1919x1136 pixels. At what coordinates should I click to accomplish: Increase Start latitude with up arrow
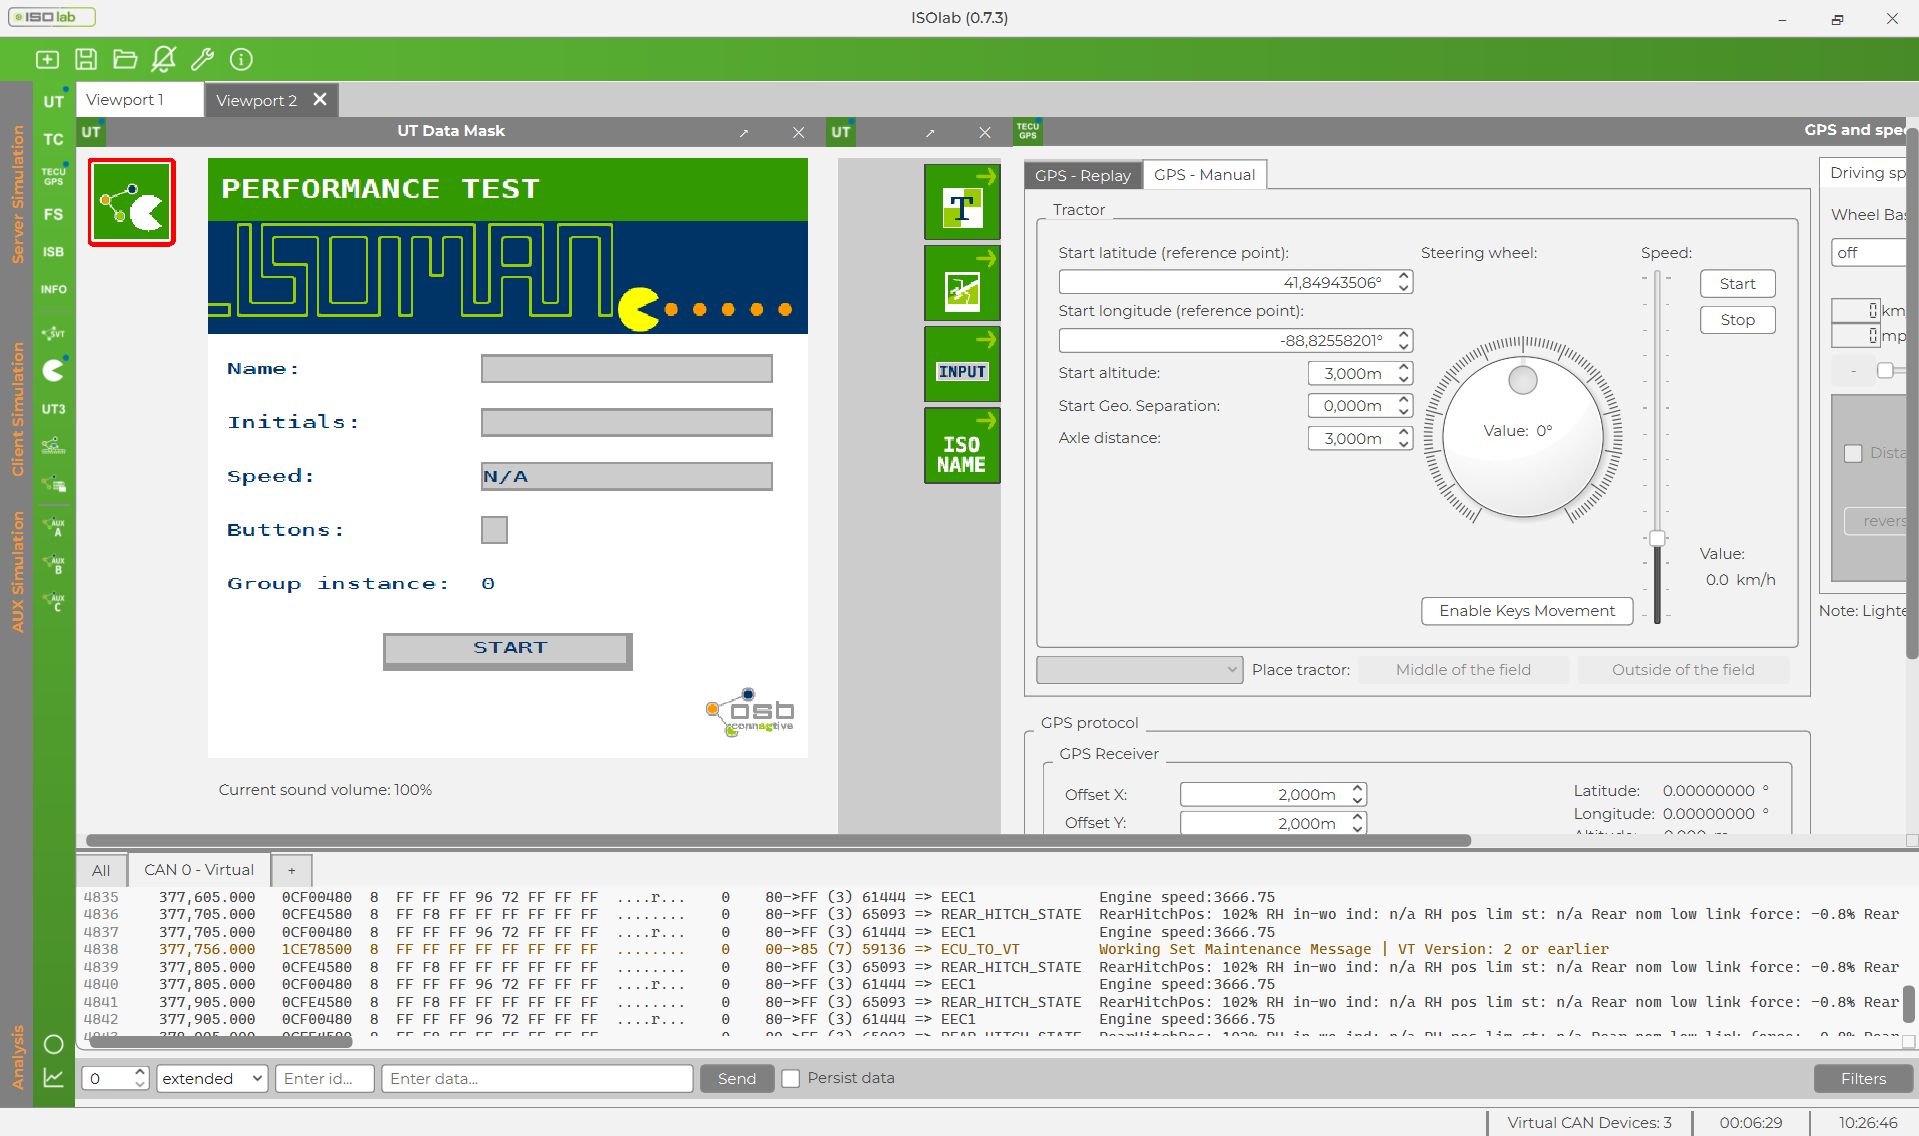tap(1404, 277)
